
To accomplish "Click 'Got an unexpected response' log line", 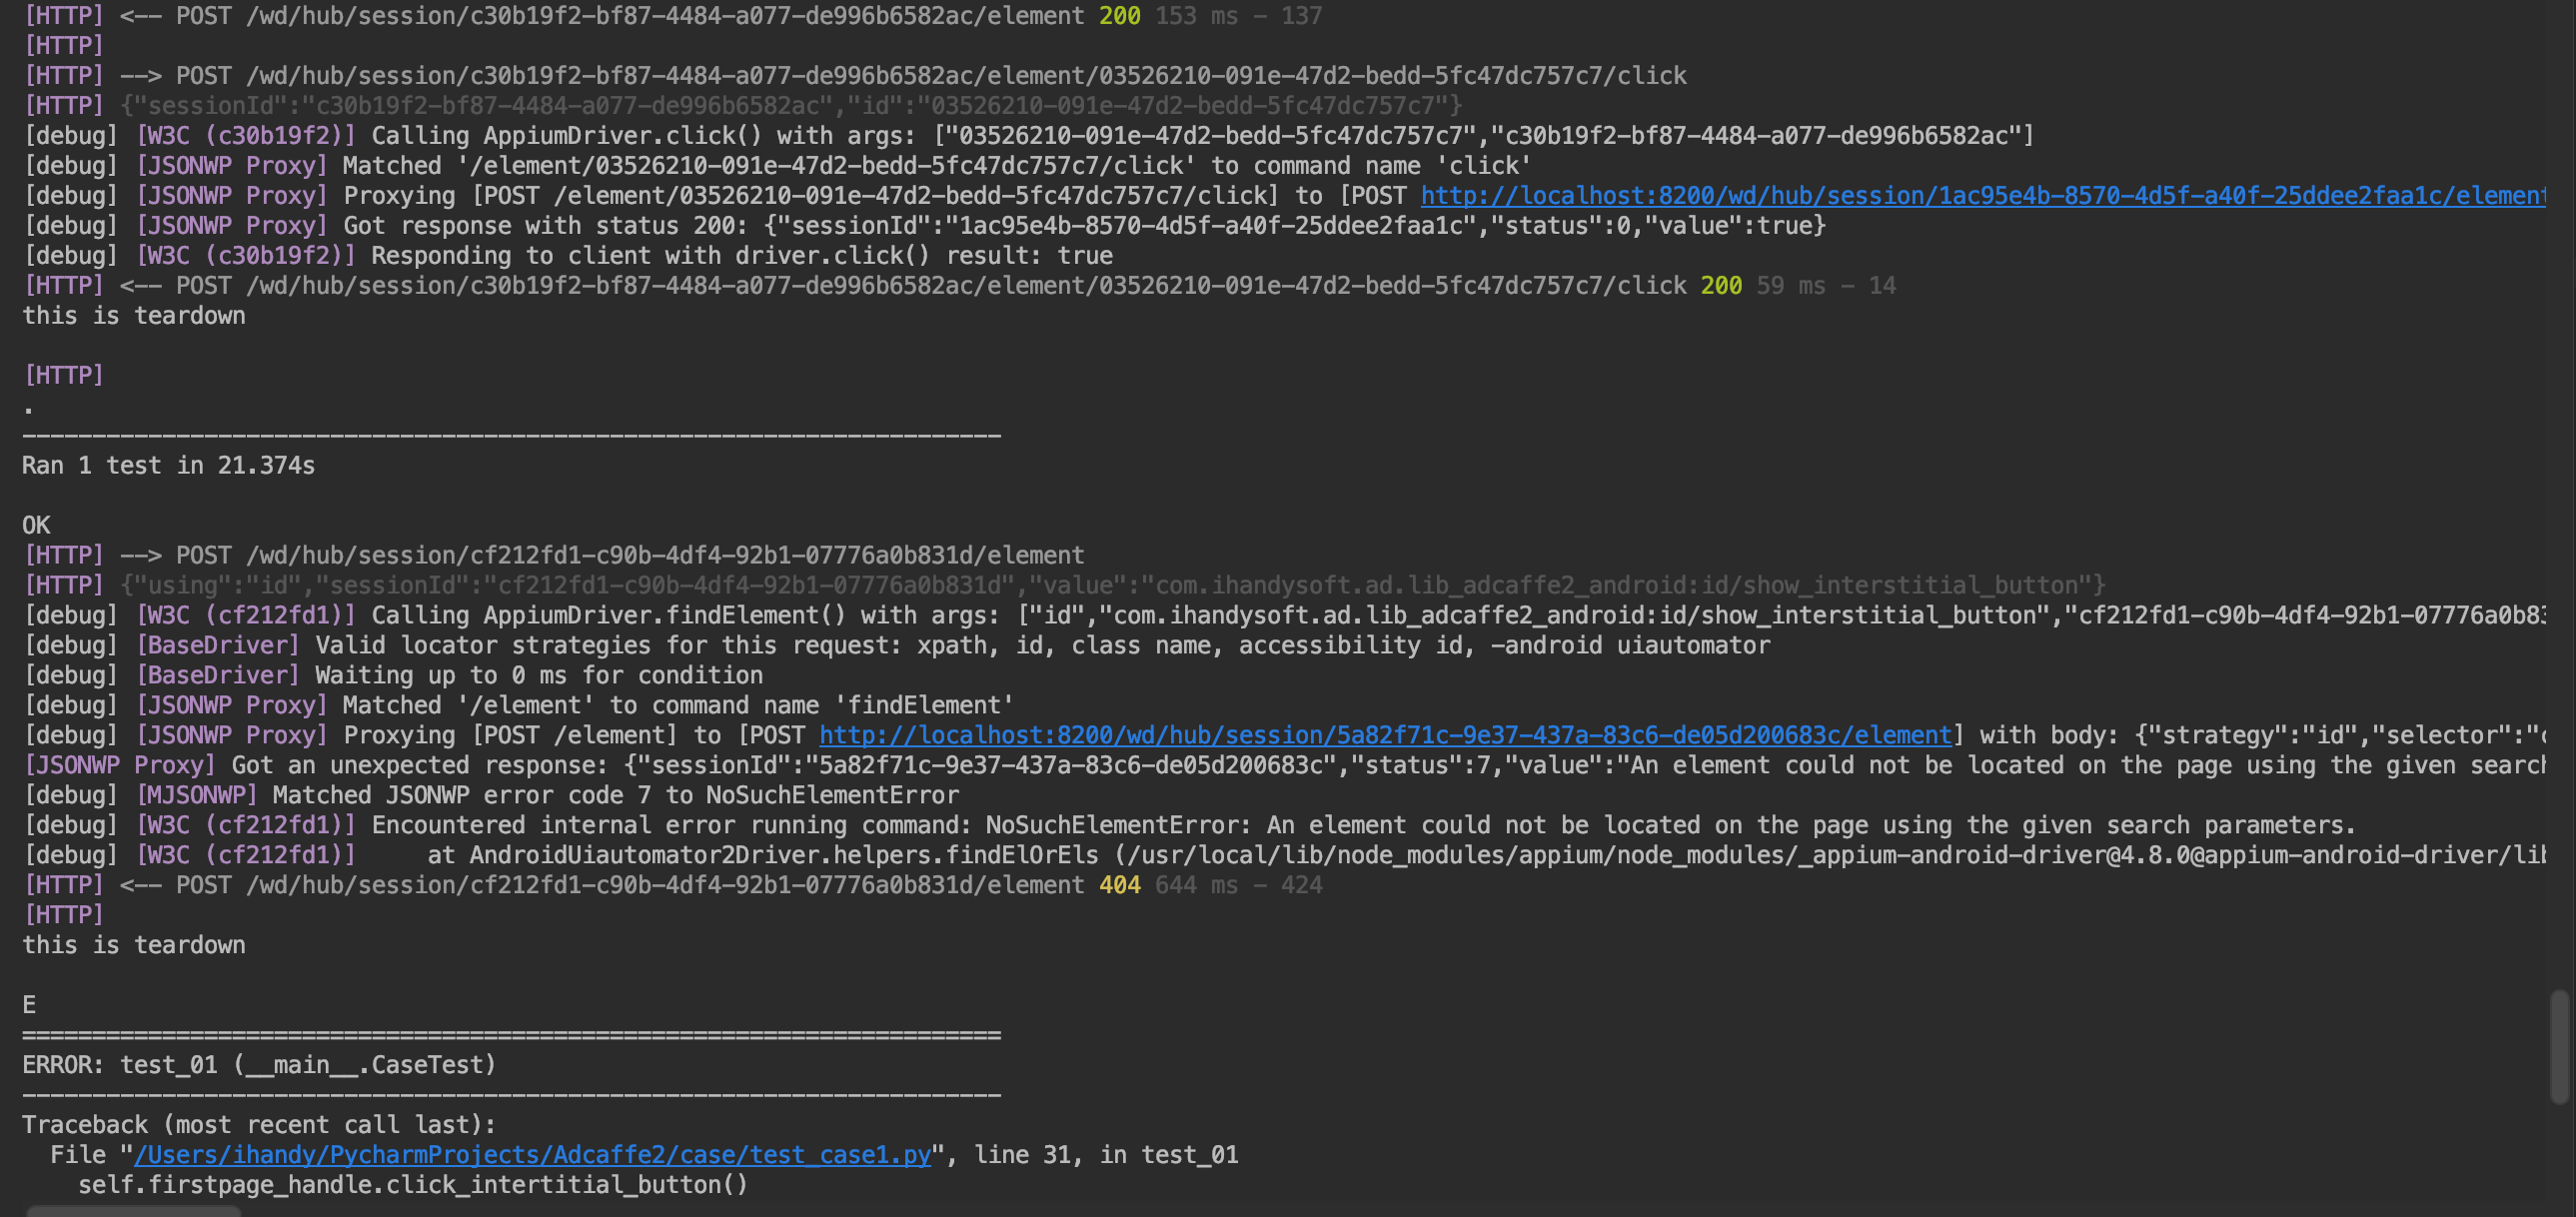I will click(1284, 766).
